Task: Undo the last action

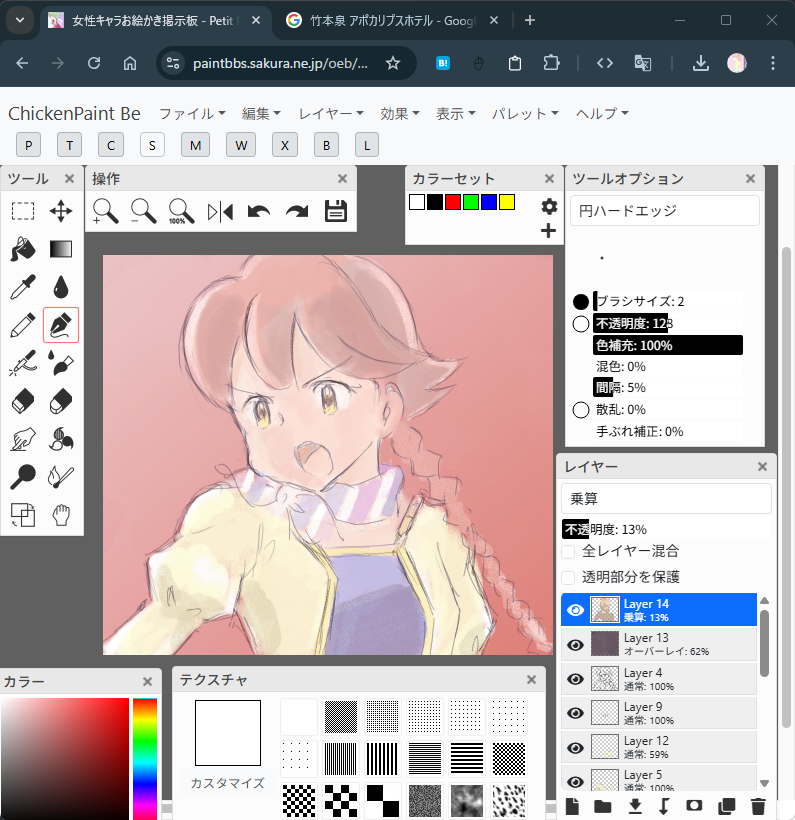Action: (259, 211)
